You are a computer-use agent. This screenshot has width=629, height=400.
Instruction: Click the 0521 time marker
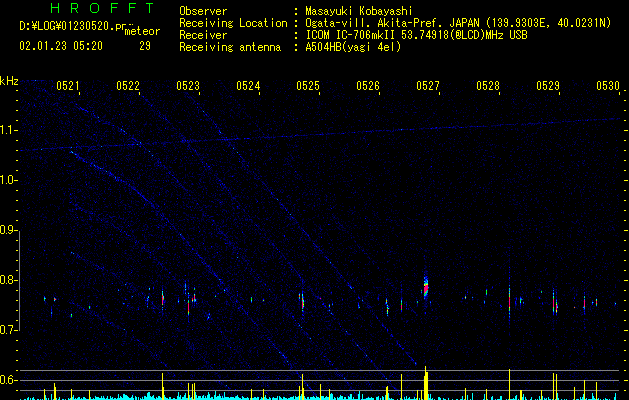pos(67,85)
